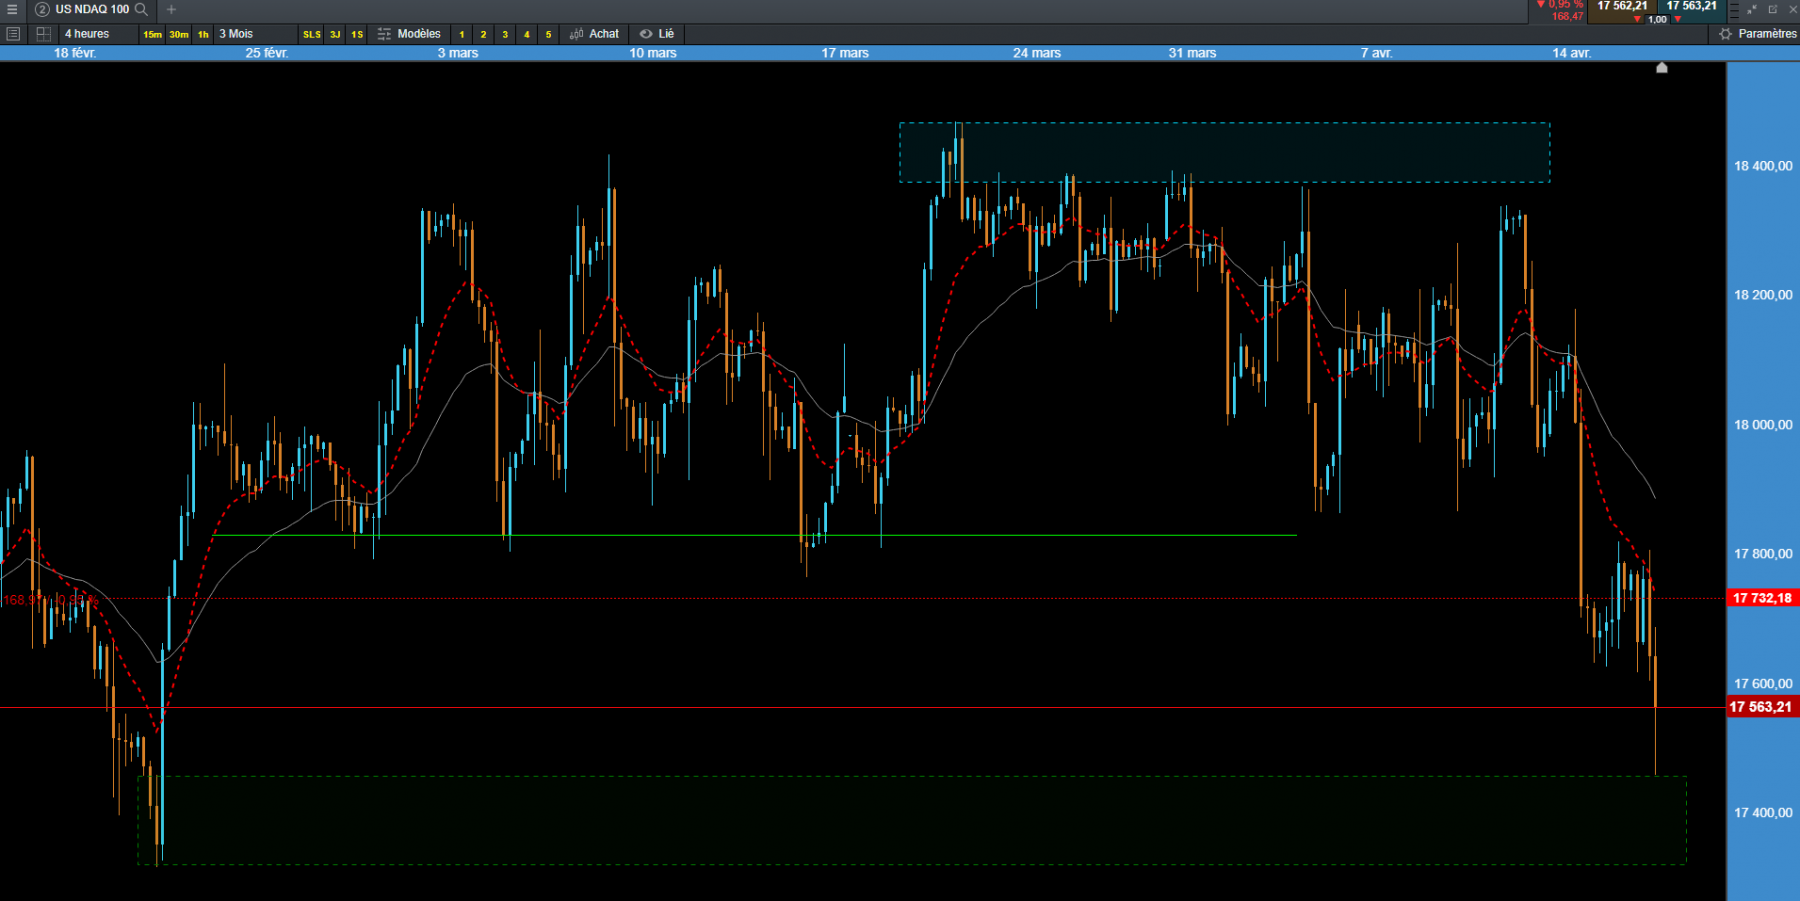Screen dimensions: 1800x901
Task: Select the 15m timeframe shortcut
Action: (152, 34)
